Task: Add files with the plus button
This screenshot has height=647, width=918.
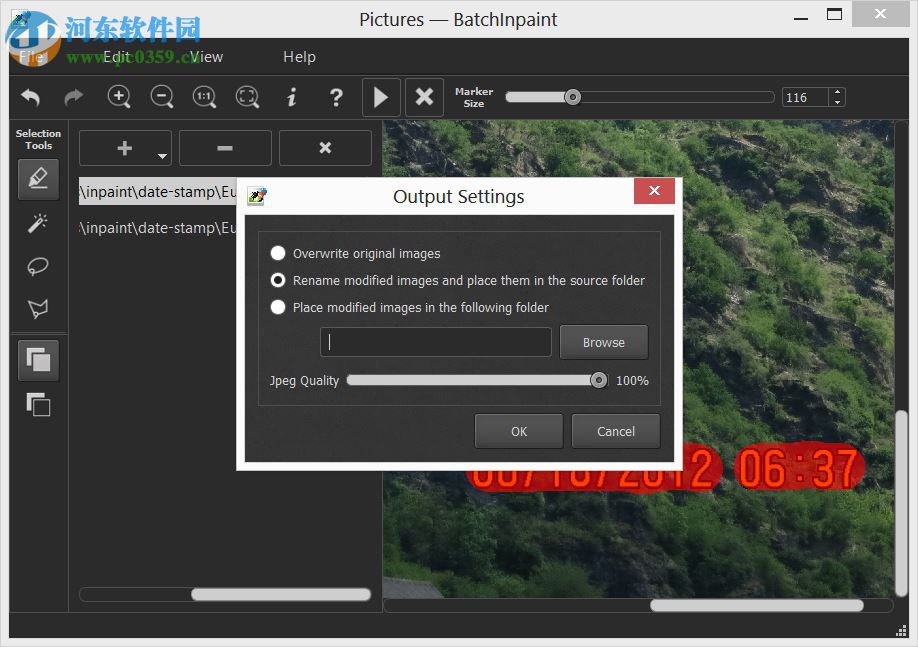Action: pos(124,148)
